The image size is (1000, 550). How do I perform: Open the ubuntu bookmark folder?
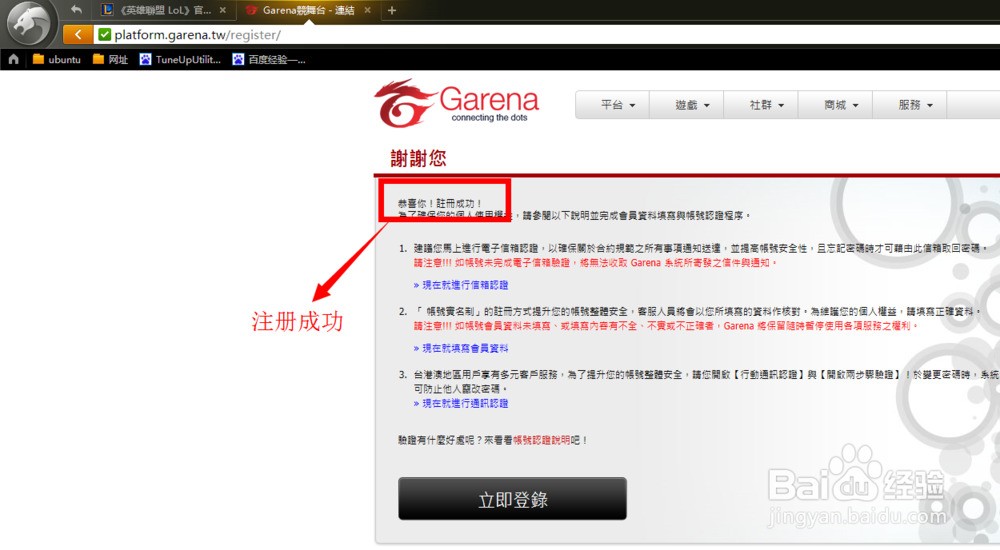tap(57, 59)
